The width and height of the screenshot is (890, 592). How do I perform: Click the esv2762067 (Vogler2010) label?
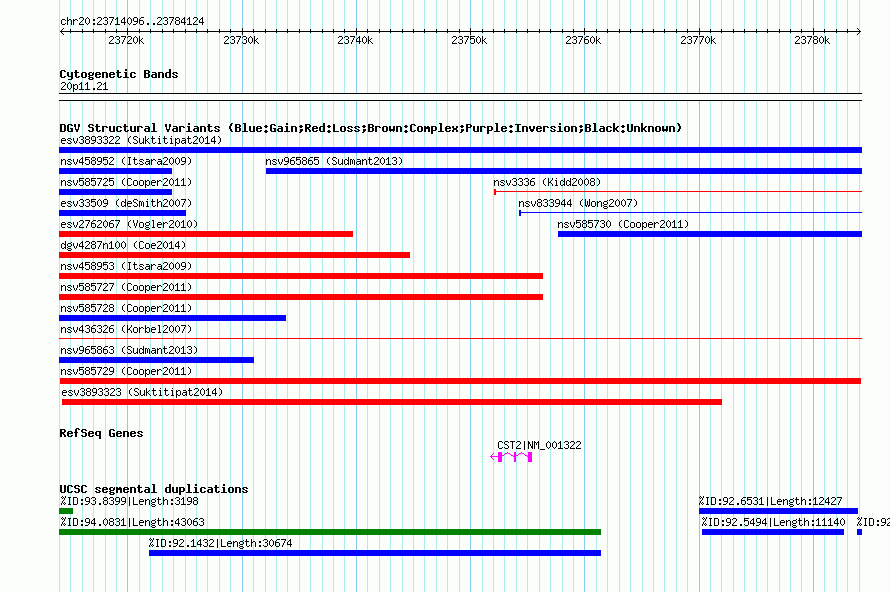[x=129, y=224]
